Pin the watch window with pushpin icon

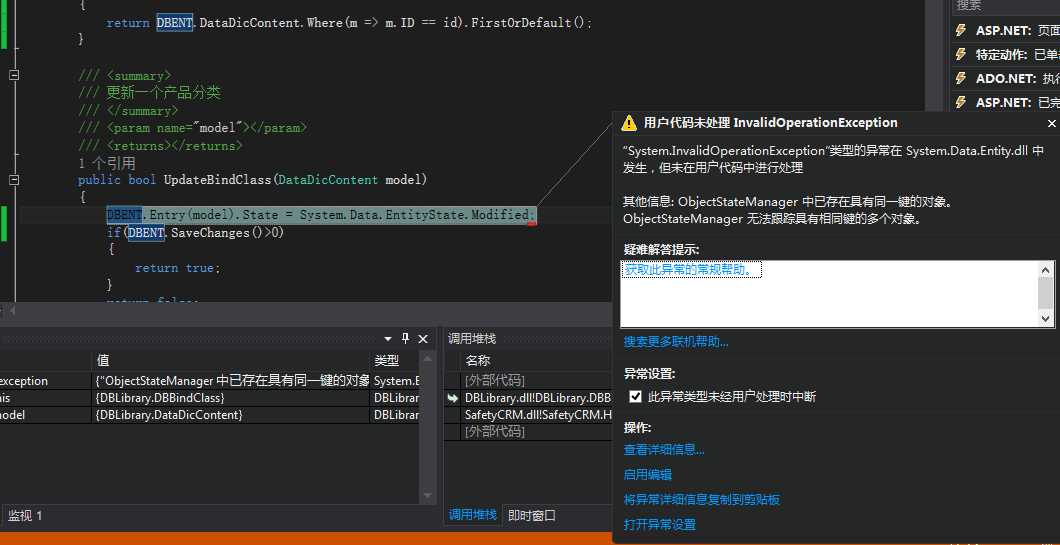click(x=406, y=339)
